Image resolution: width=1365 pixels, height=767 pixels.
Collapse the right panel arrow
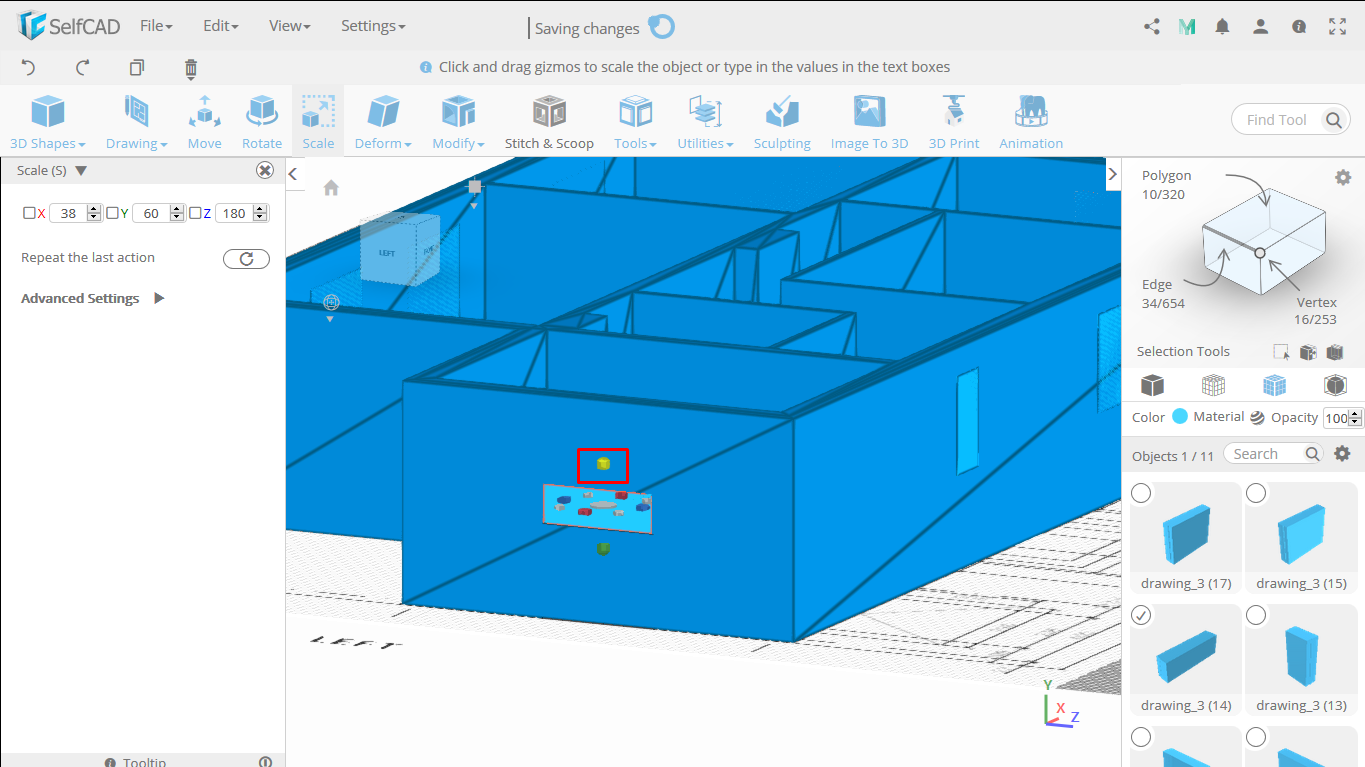[x=1112, y=174]
